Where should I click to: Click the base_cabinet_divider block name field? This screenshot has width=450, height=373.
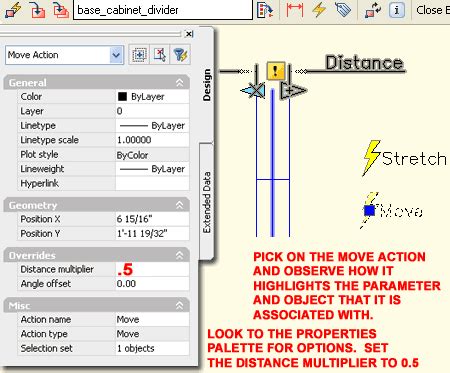(x=163, y=10)
